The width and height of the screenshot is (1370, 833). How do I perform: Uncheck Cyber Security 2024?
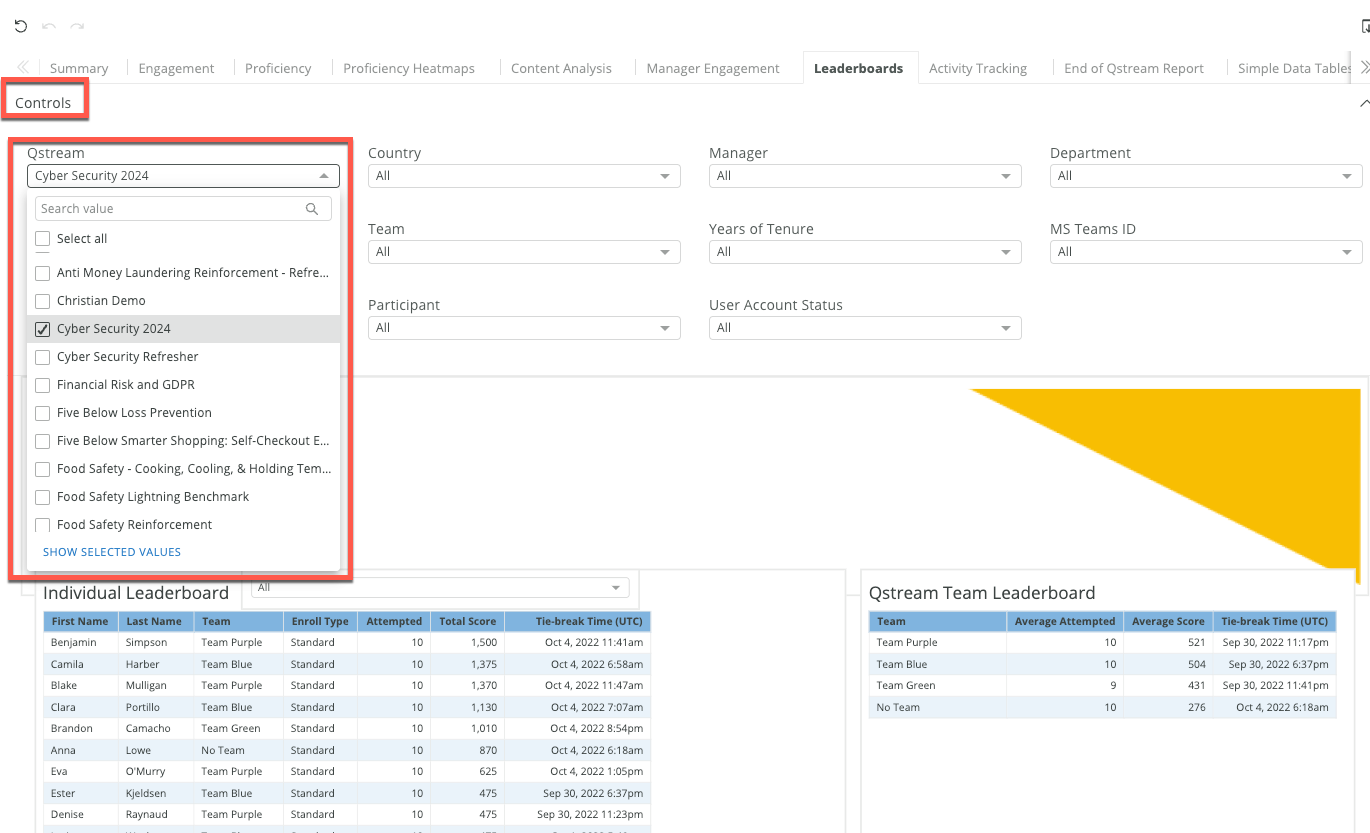click(42, 328)
